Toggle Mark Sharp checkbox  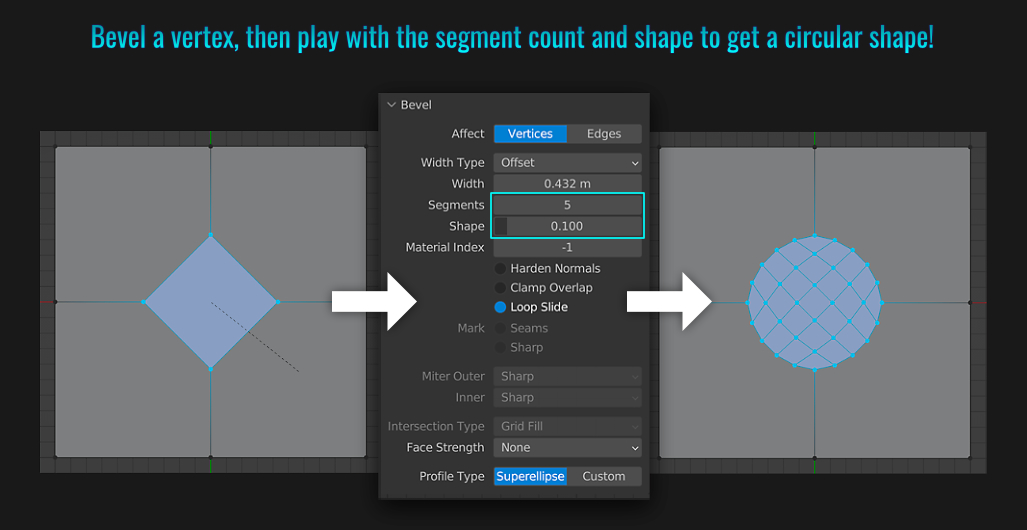click(x=500, y=347)
